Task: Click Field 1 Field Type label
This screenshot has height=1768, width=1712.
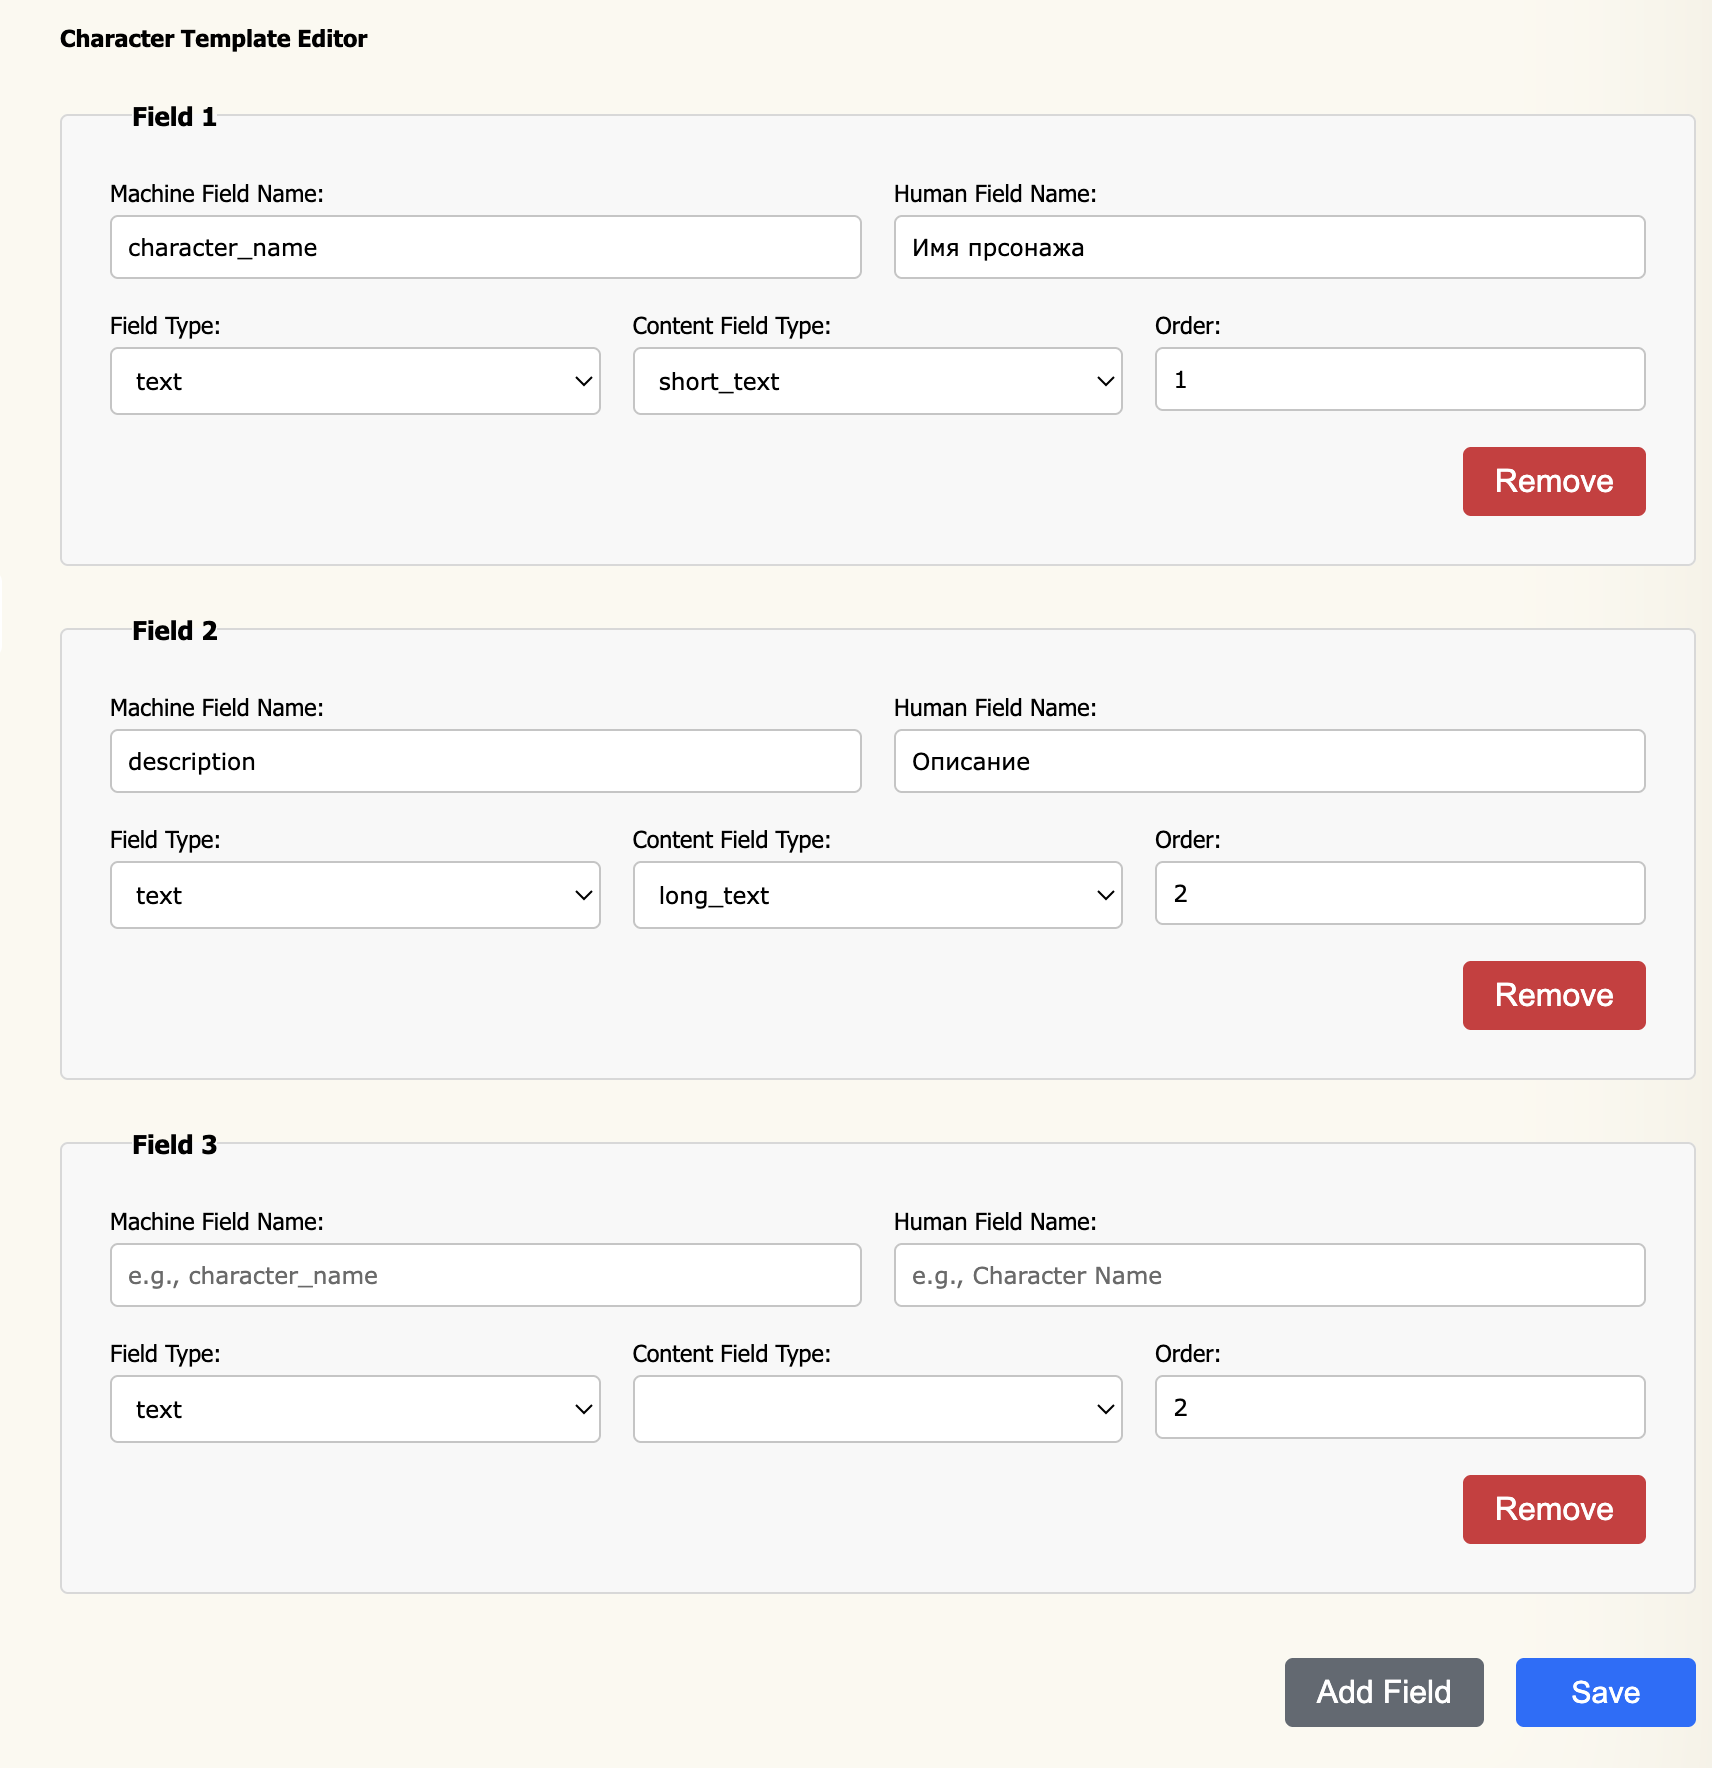Action: point(165,326)
